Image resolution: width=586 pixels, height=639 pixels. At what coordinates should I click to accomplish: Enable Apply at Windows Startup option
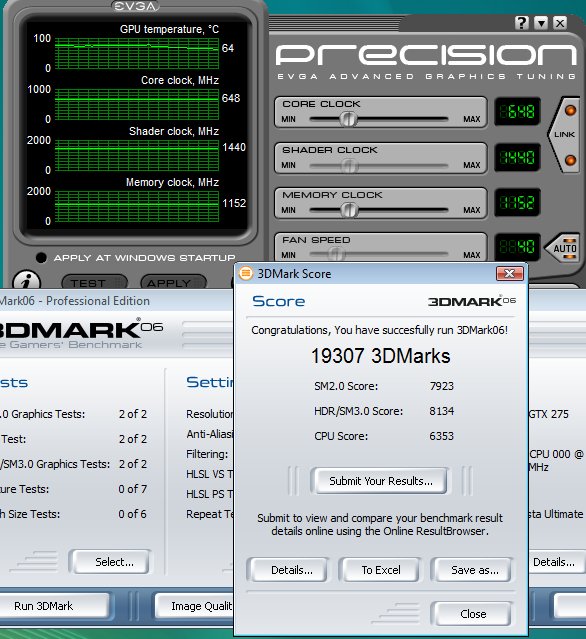pos(41,258)
